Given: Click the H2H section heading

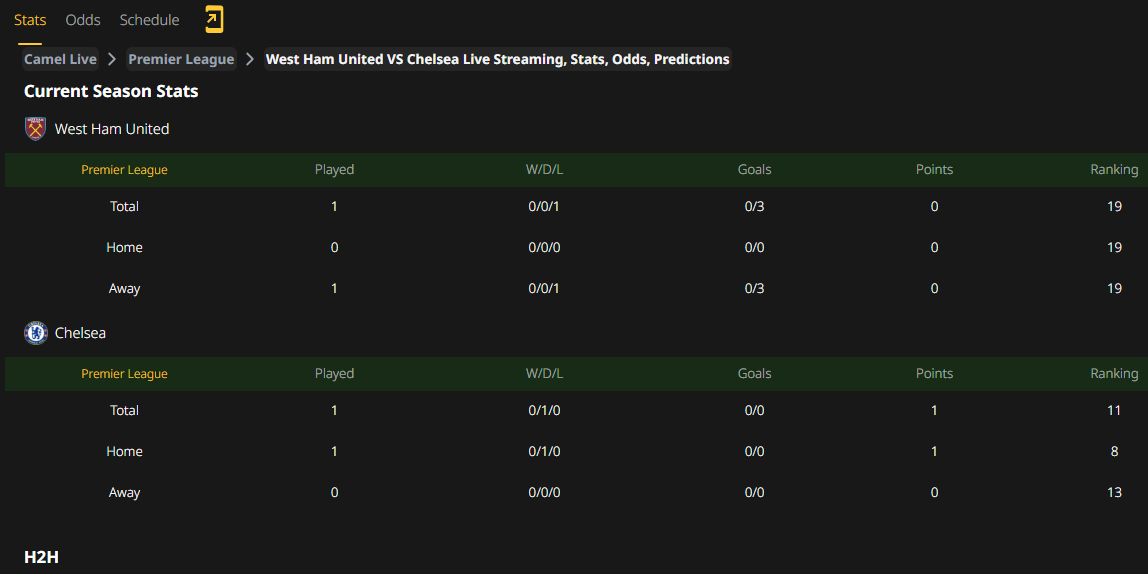Looking at the screenshot, I should click(x=41, y=557).
